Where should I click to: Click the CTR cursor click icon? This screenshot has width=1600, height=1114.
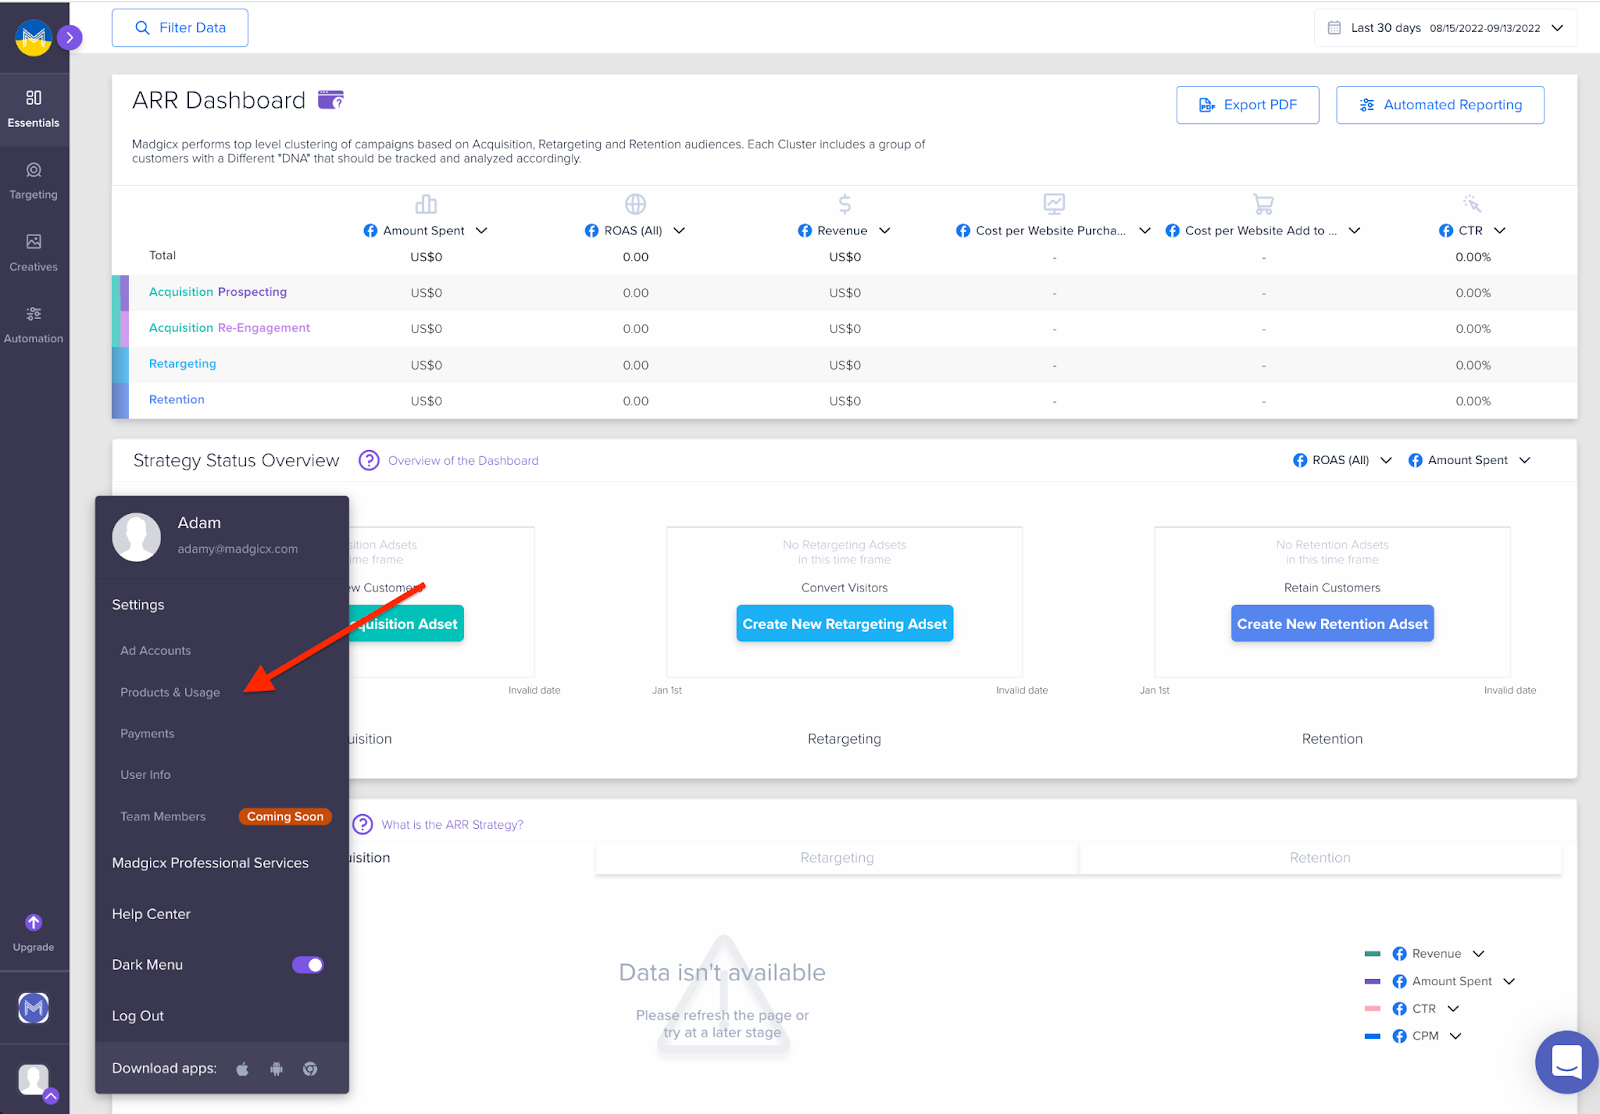click(1472, 204)
